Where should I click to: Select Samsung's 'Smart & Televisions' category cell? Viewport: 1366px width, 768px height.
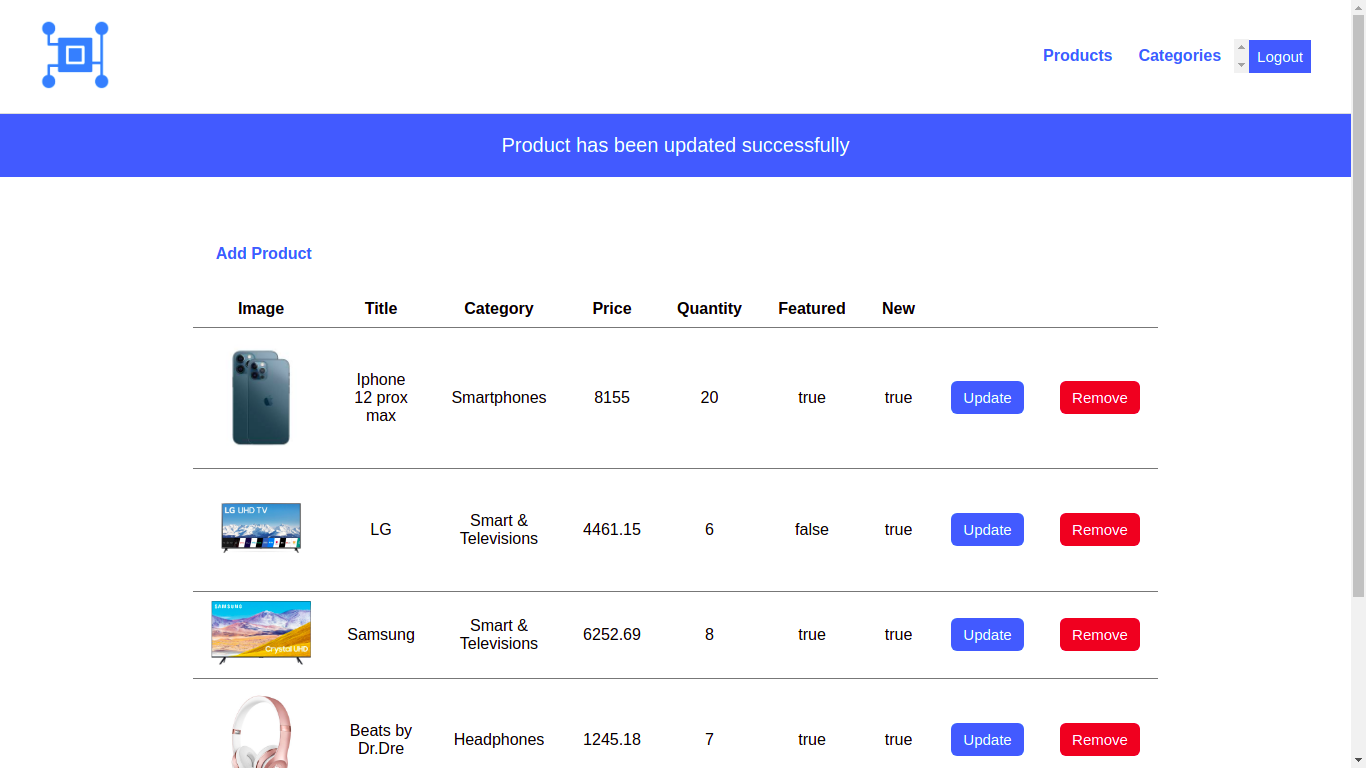pos(499,635)
